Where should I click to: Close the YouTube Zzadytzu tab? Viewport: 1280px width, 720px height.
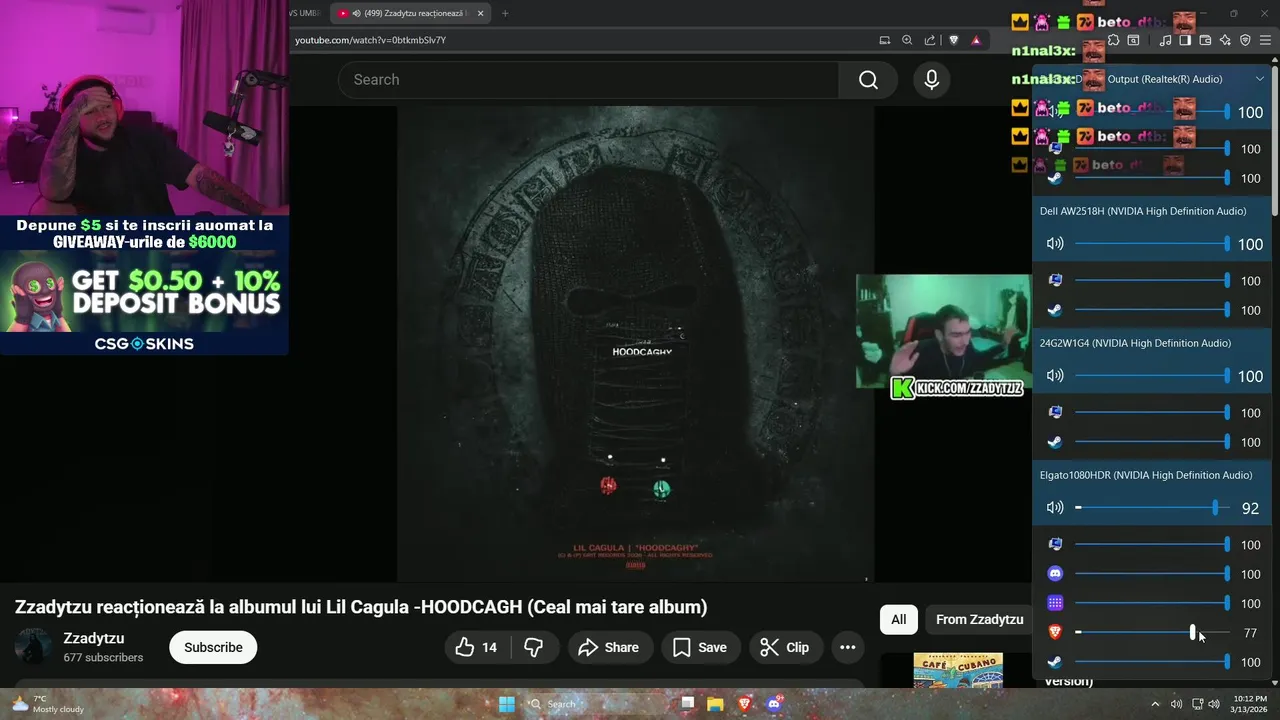[481, 13]
